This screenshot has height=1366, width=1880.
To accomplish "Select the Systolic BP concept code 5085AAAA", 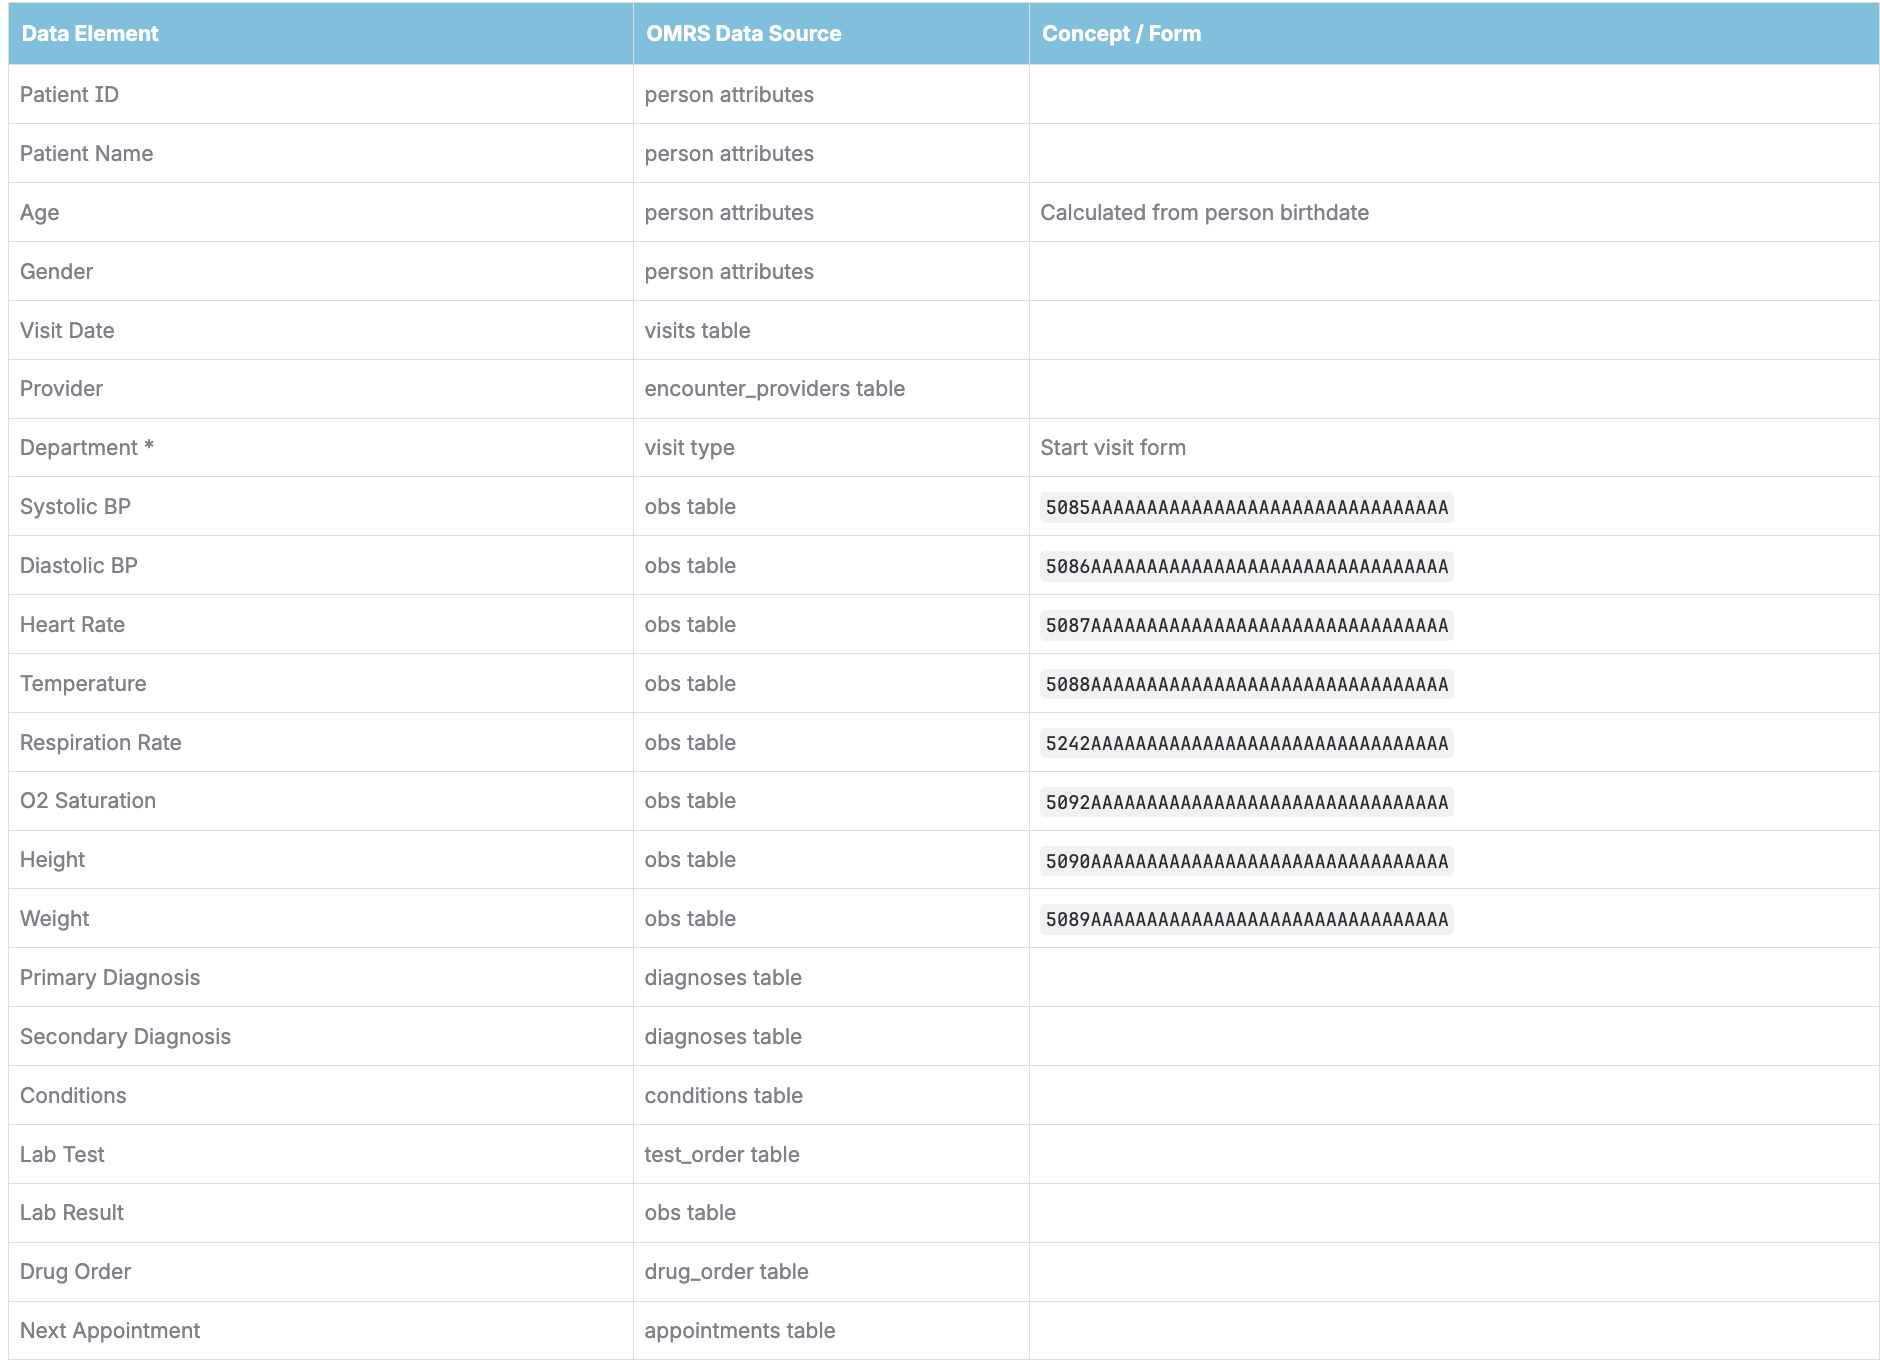I will (x=1246, y=508).
